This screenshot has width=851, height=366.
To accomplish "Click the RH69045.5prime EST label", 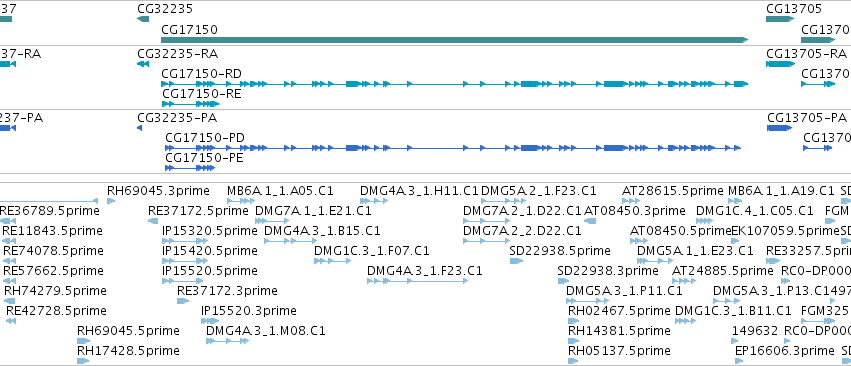I will pyautogui.click(x=128, y=331).
